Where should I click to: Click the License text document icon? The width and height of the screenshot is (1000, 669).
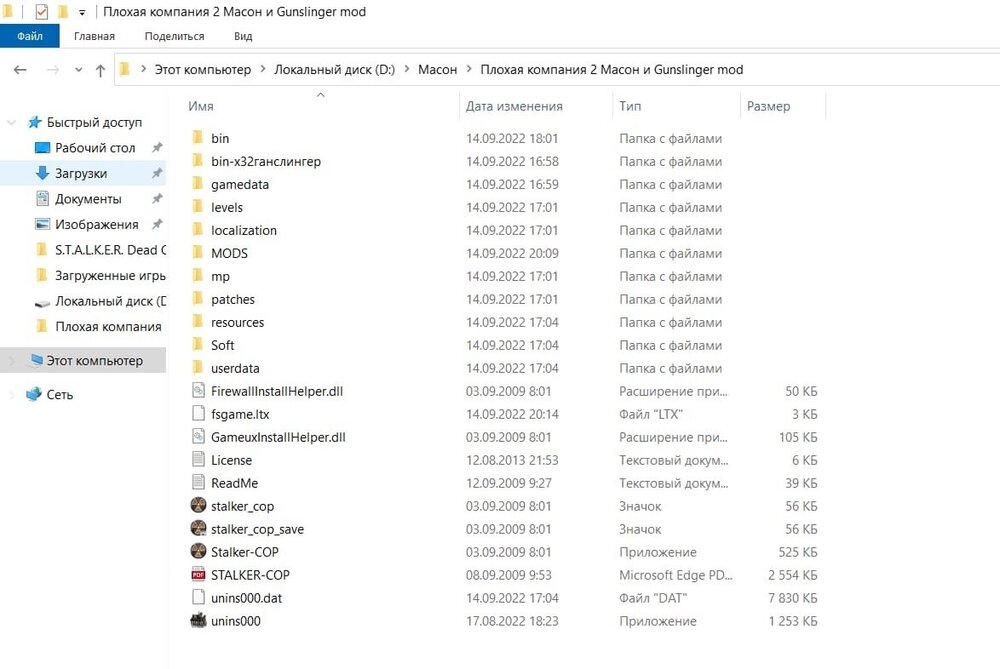(x=198, y=459)
